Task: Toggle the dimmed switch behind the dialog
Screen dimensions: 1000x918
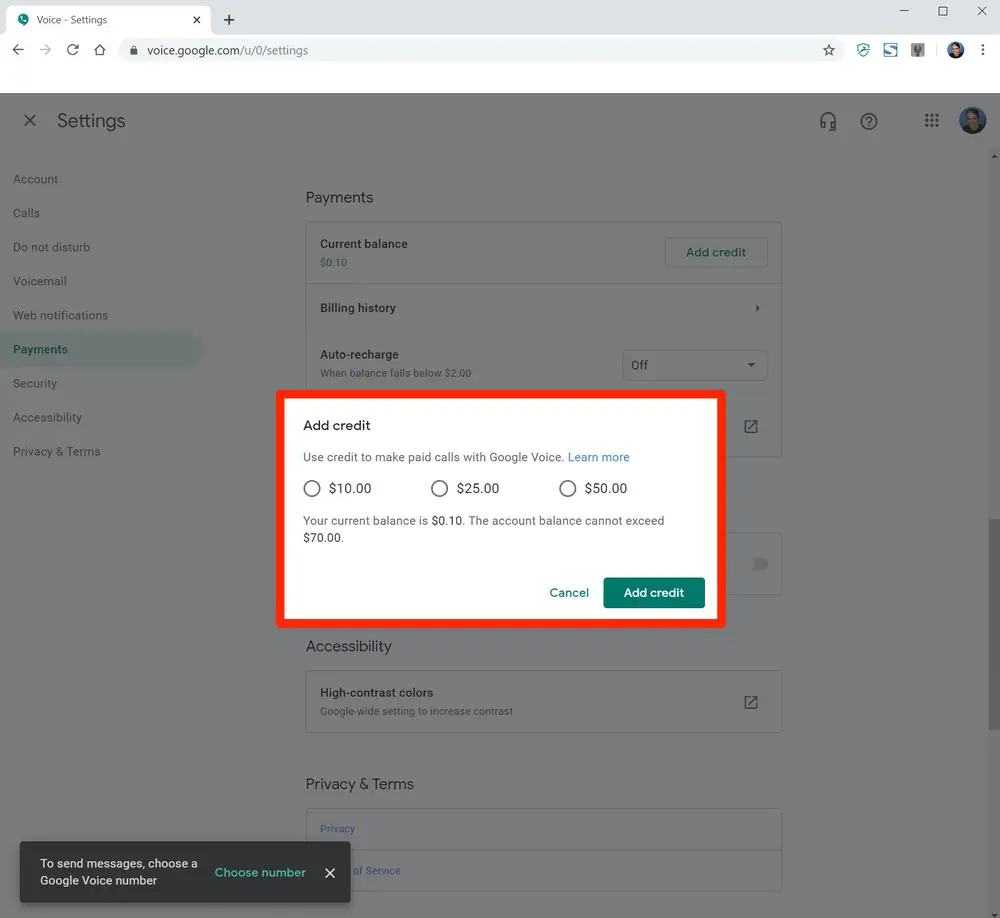Action: coord(759,564)
